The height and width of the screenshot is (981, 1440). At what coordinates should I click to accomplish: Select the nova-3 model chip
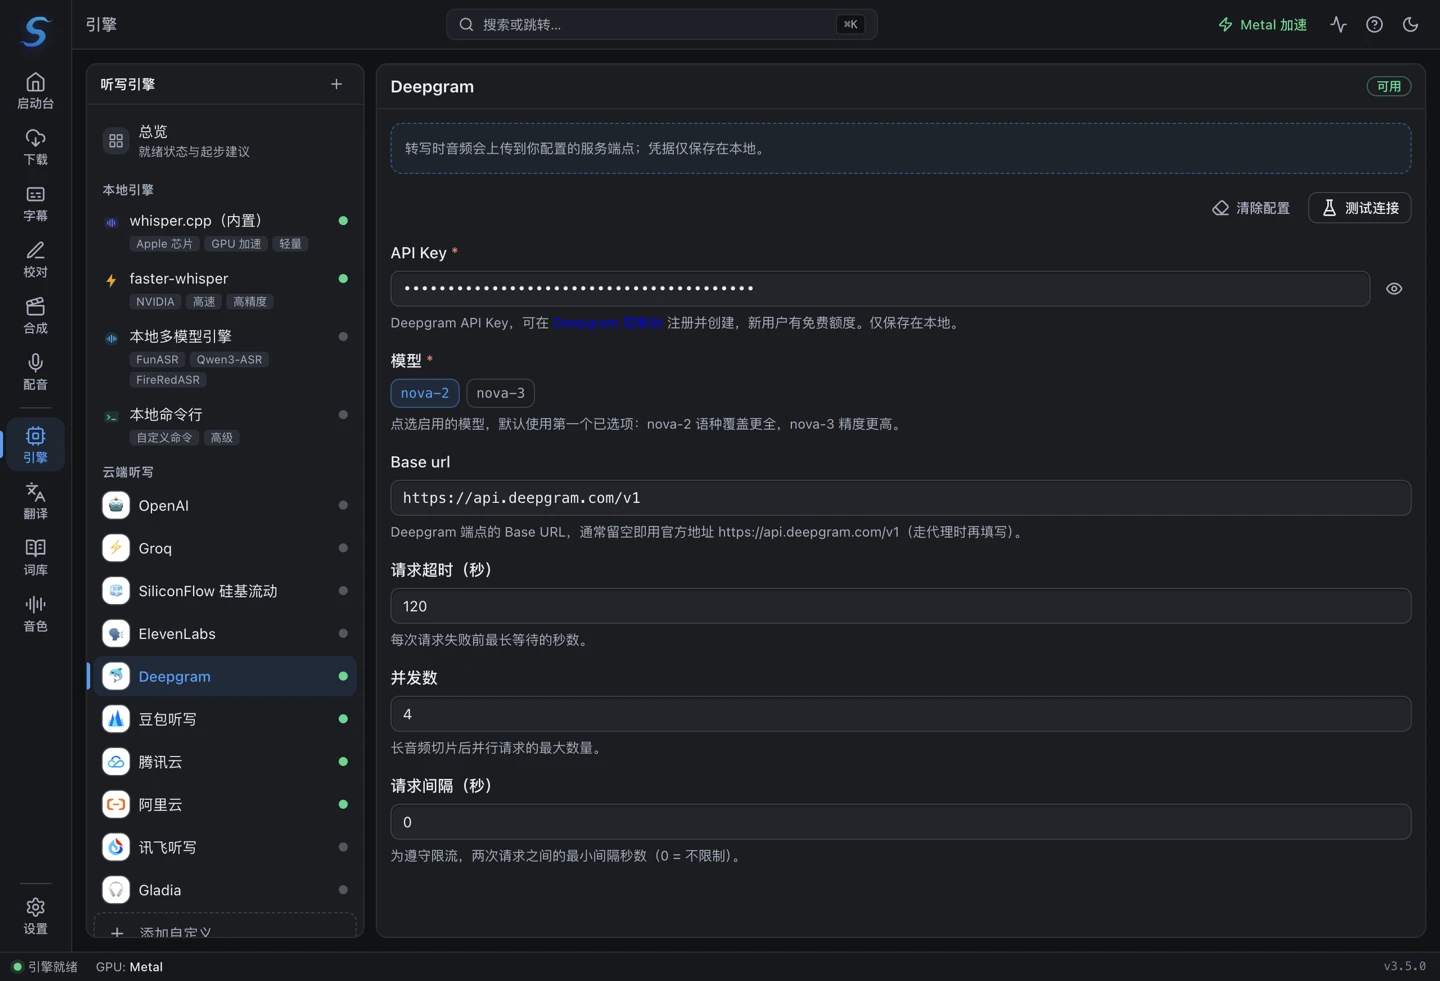pos(500,393)
